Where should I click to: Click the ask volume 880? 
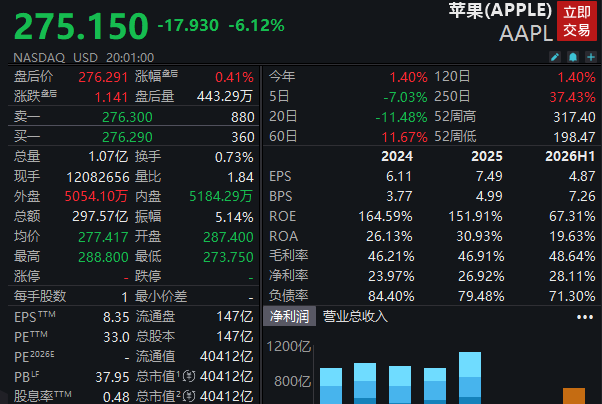[243, 117]
